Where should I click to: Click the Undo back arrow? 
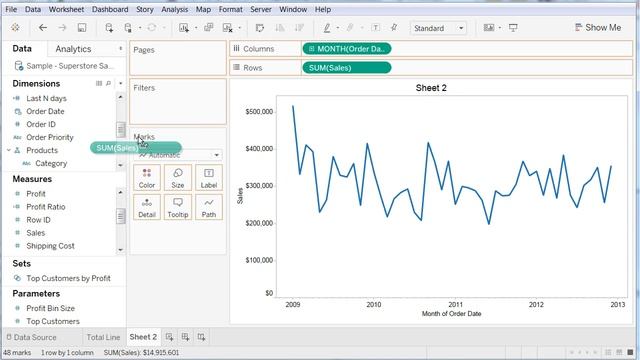tap(43, 28)
